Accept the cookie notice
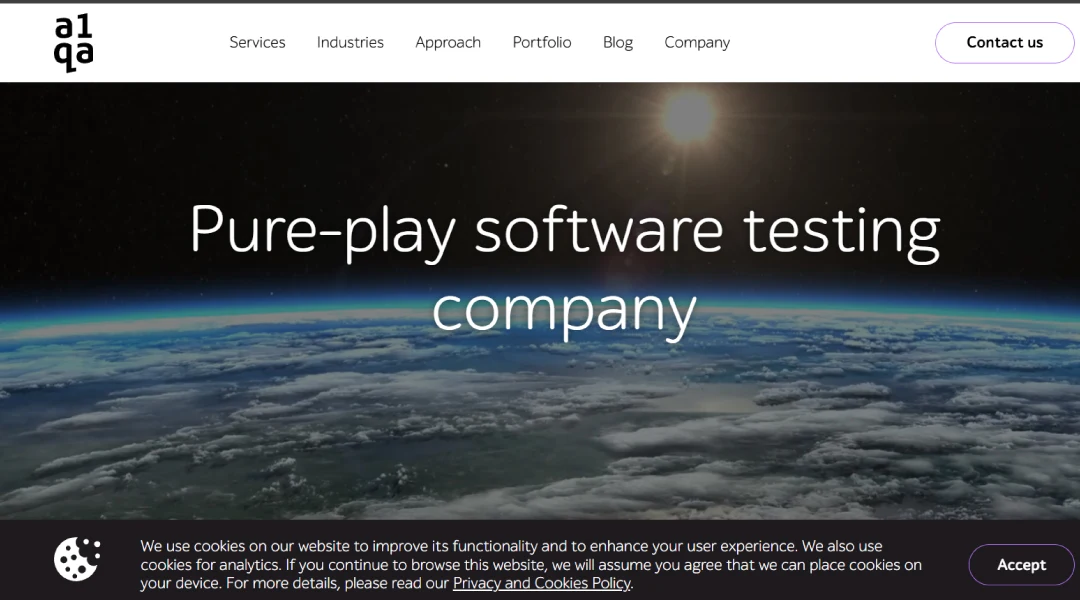This screenshot has width=1080, height=600. pyautogui.click(x=1021, y=565)
